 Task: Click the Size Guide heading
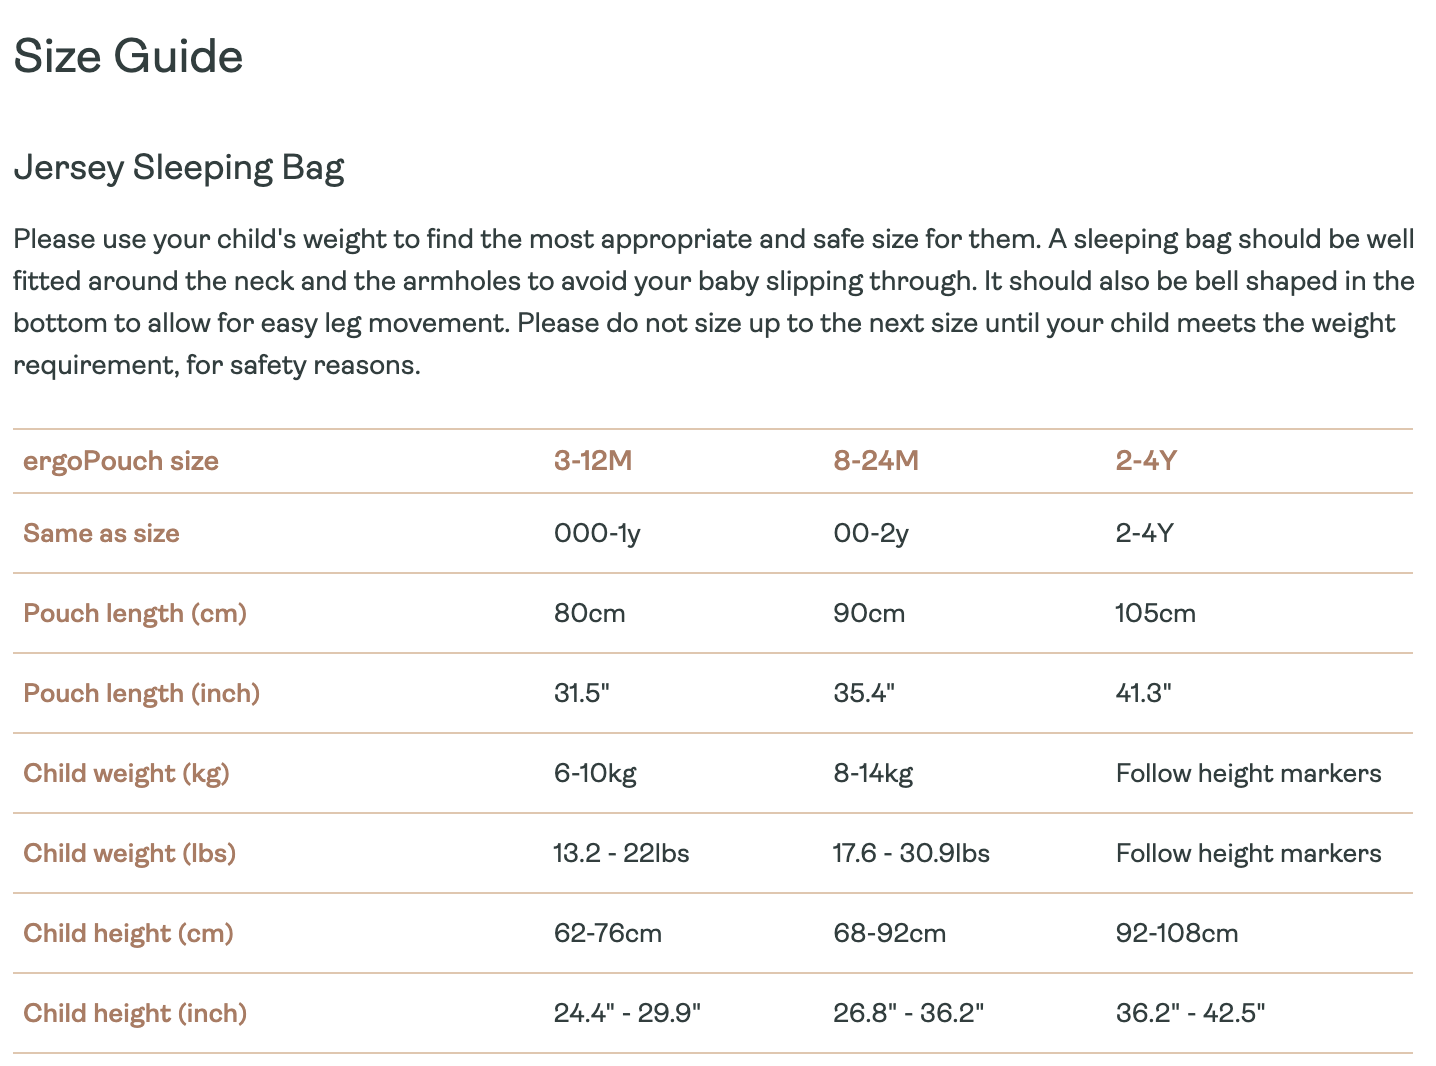pyautogui.click(x=128, y=56)
